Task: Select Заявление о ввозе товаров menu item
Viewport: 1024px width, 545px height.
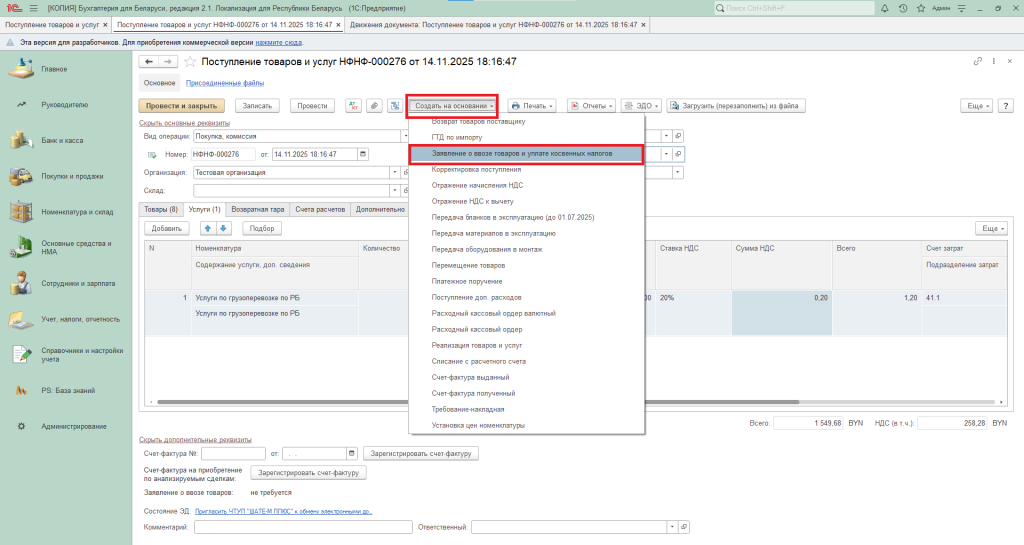Action: (x=525, y=154)
